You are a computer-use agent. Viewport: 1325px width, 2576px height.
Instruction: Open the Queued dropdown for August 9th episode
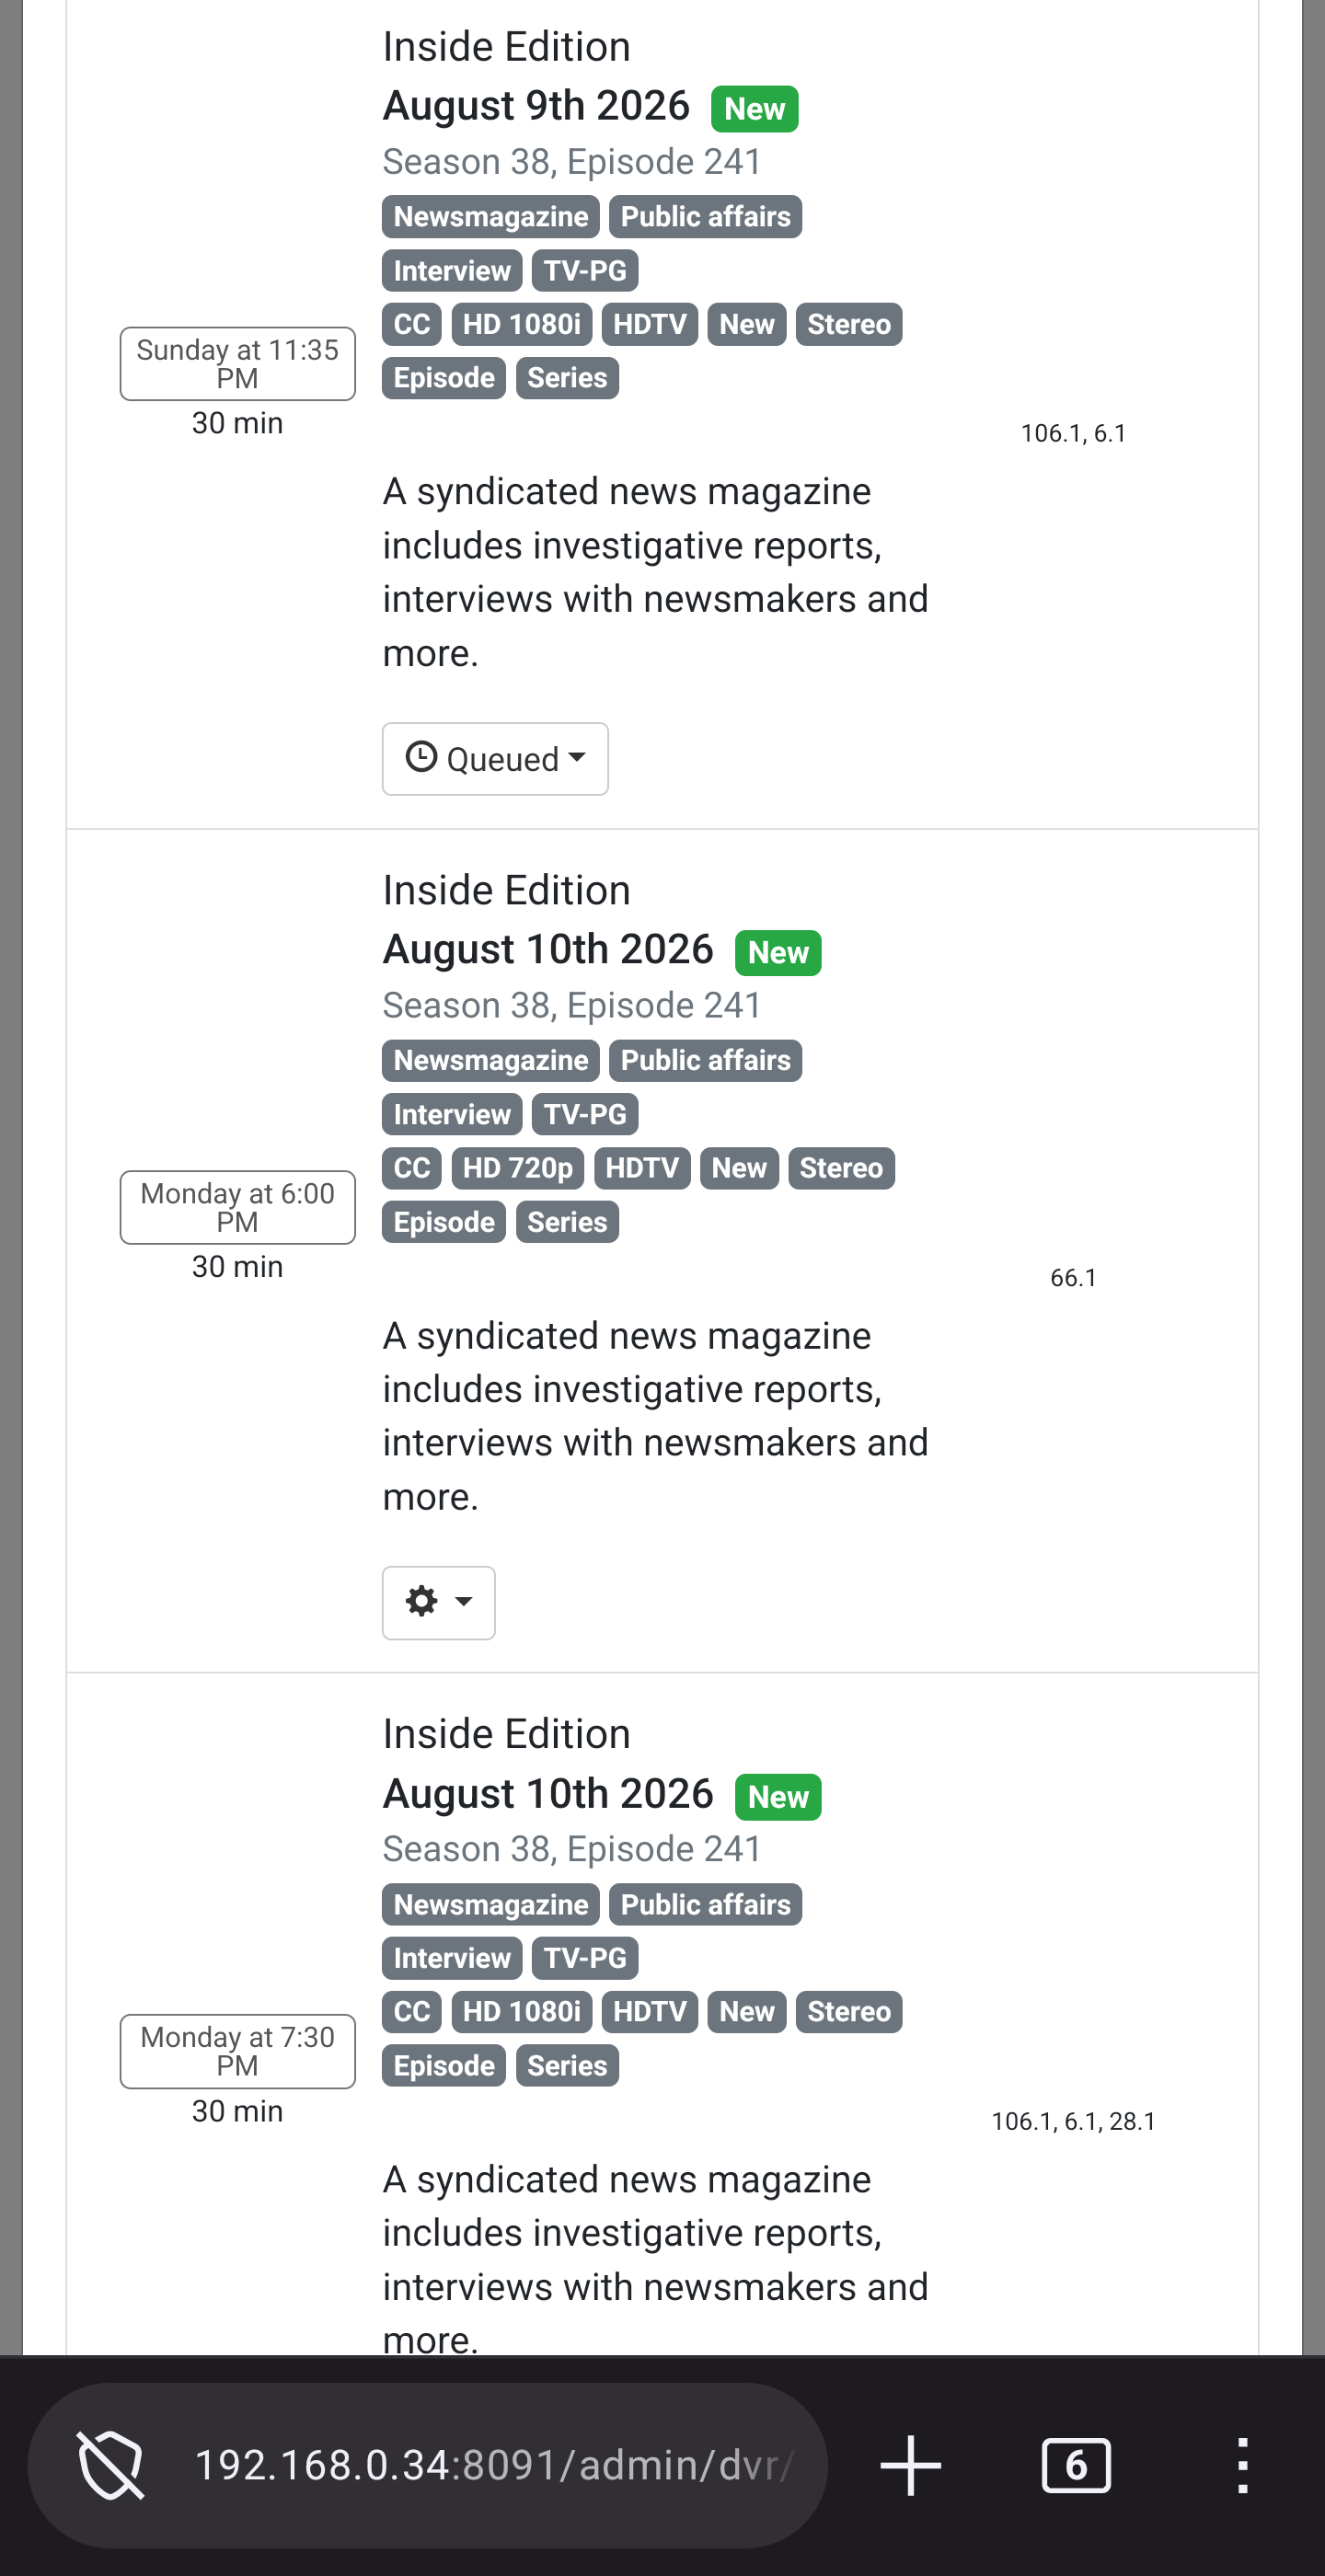494,759
